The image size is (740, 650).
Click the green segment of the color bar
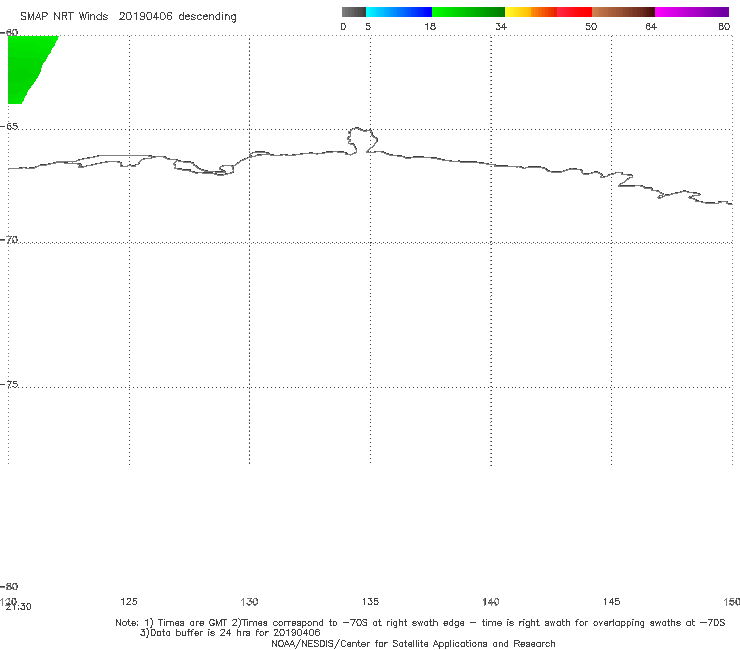pos(468,12)
